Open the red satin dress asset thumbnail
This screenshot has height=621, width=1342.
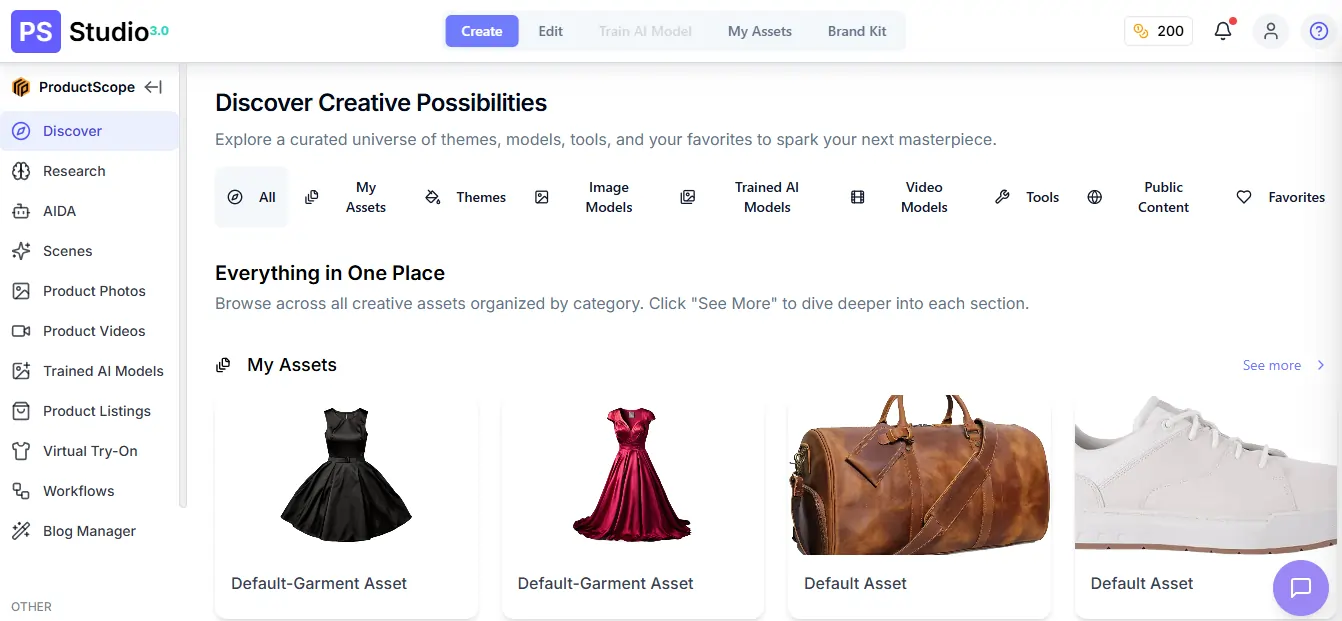632,474
